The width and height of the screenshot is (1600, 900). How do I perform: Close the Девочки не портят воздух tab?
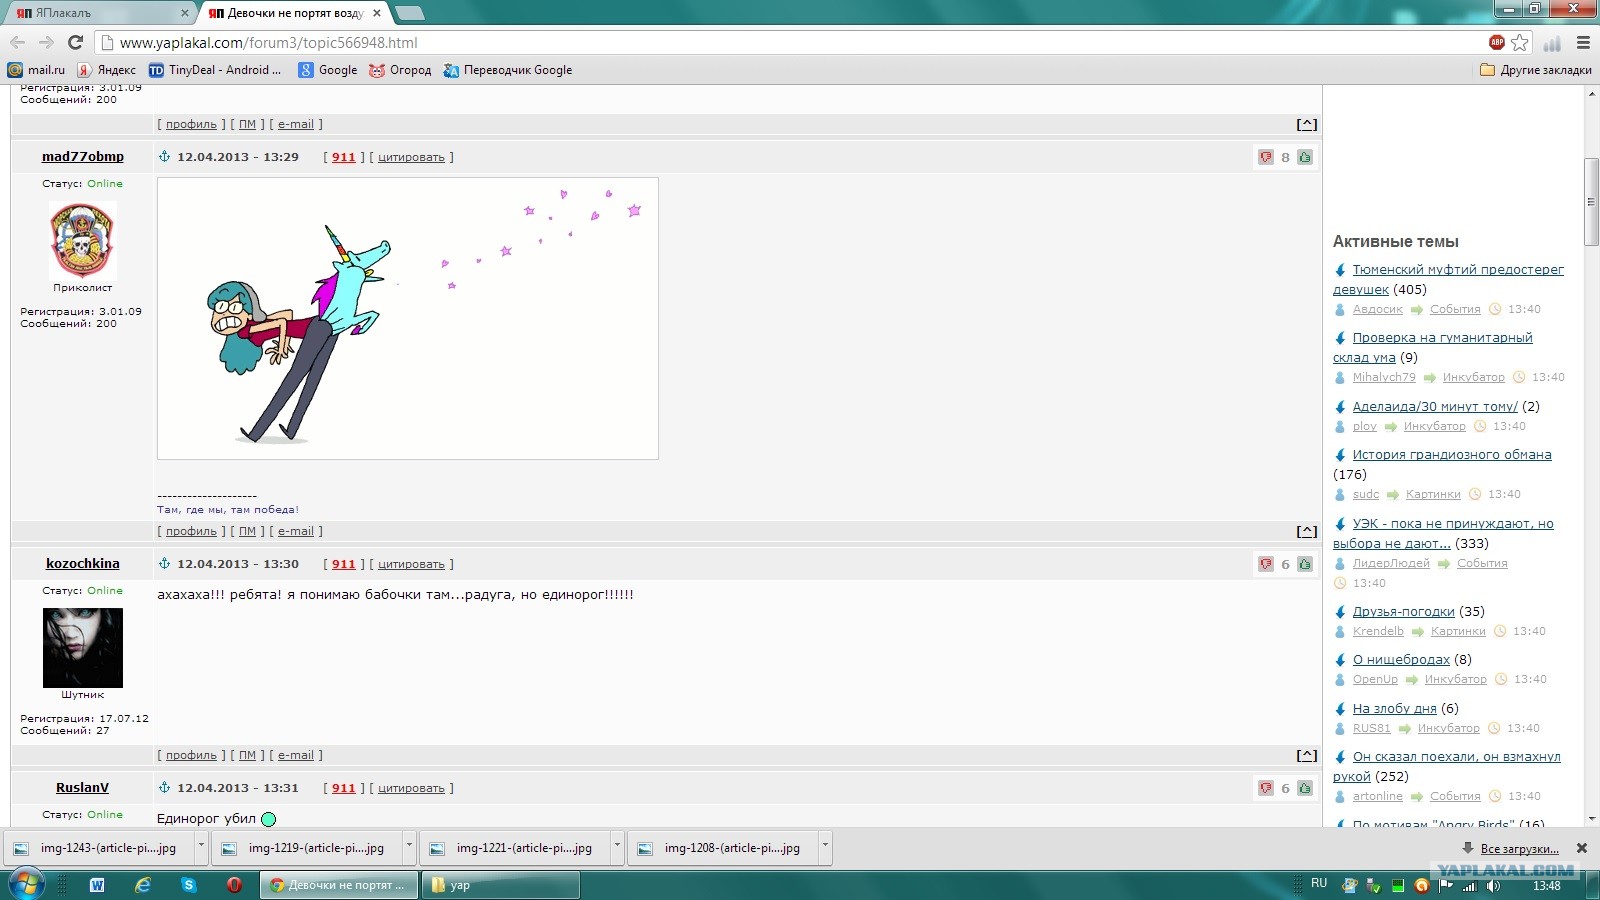[377, 13]
